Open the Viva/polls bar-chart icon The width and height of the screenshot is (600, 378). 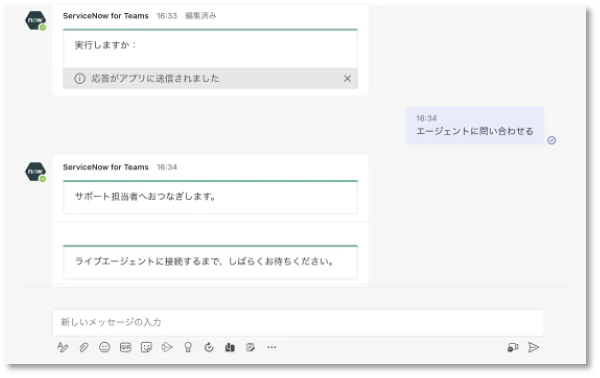click(230, 347)
